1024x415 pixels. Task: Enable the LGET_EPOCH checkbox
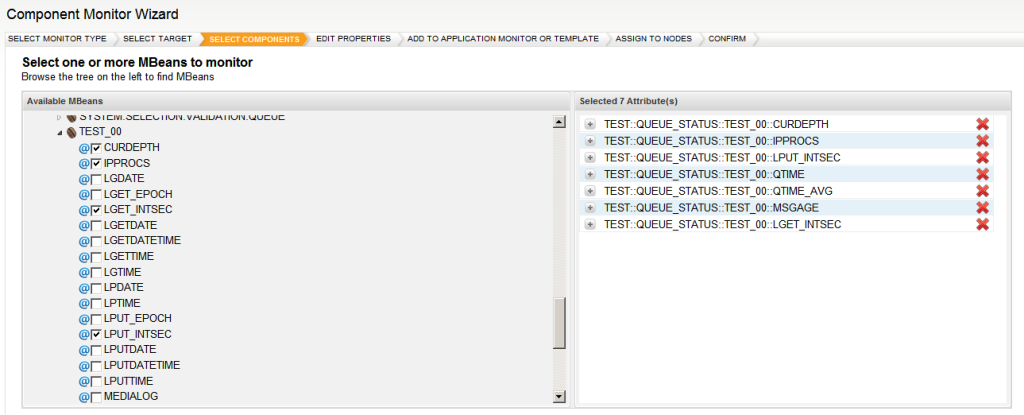tap(97, 195)
